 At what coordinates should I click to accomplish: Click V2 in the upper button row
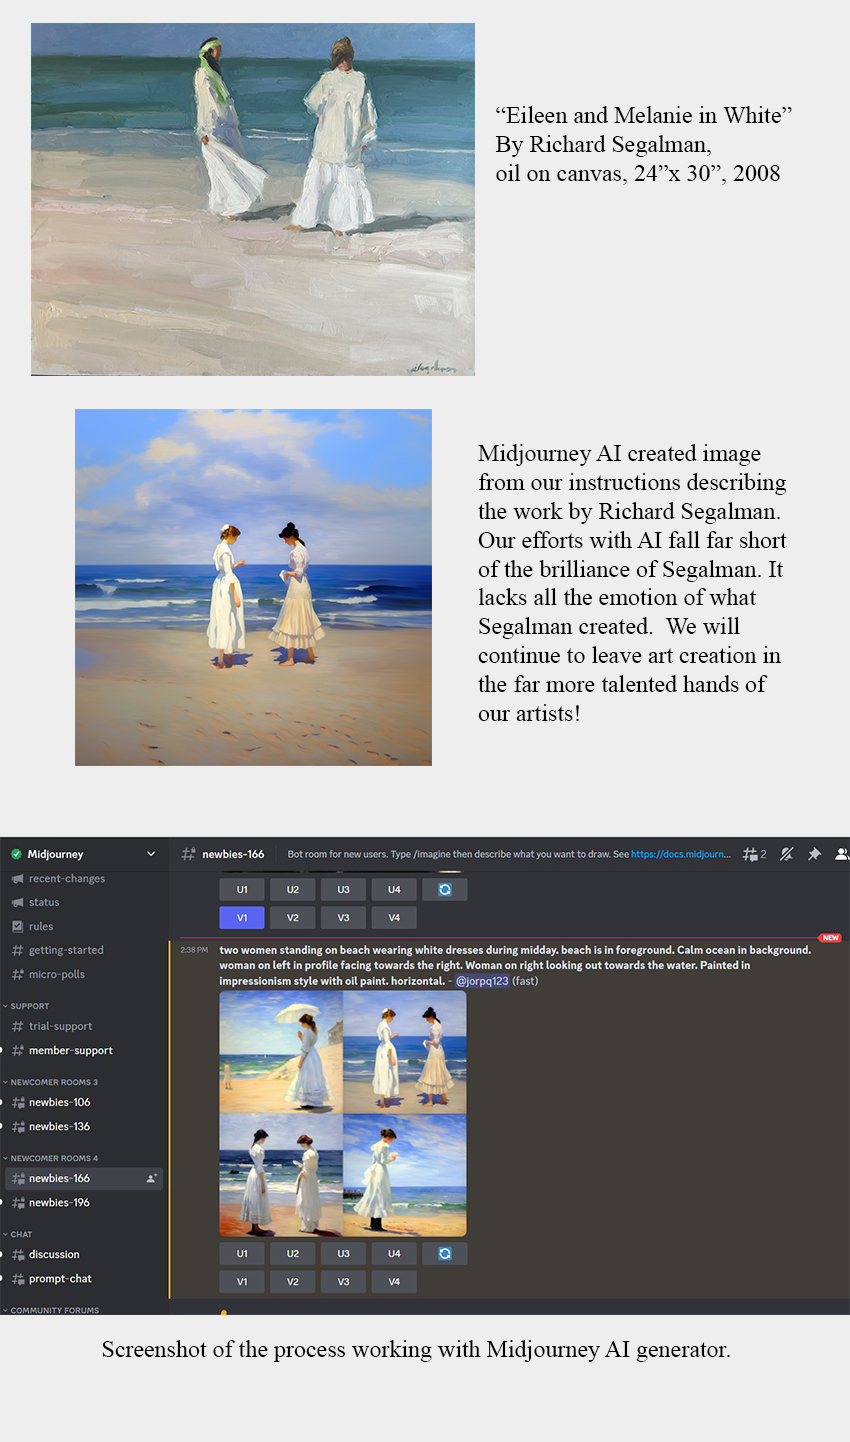pos(293,917)
